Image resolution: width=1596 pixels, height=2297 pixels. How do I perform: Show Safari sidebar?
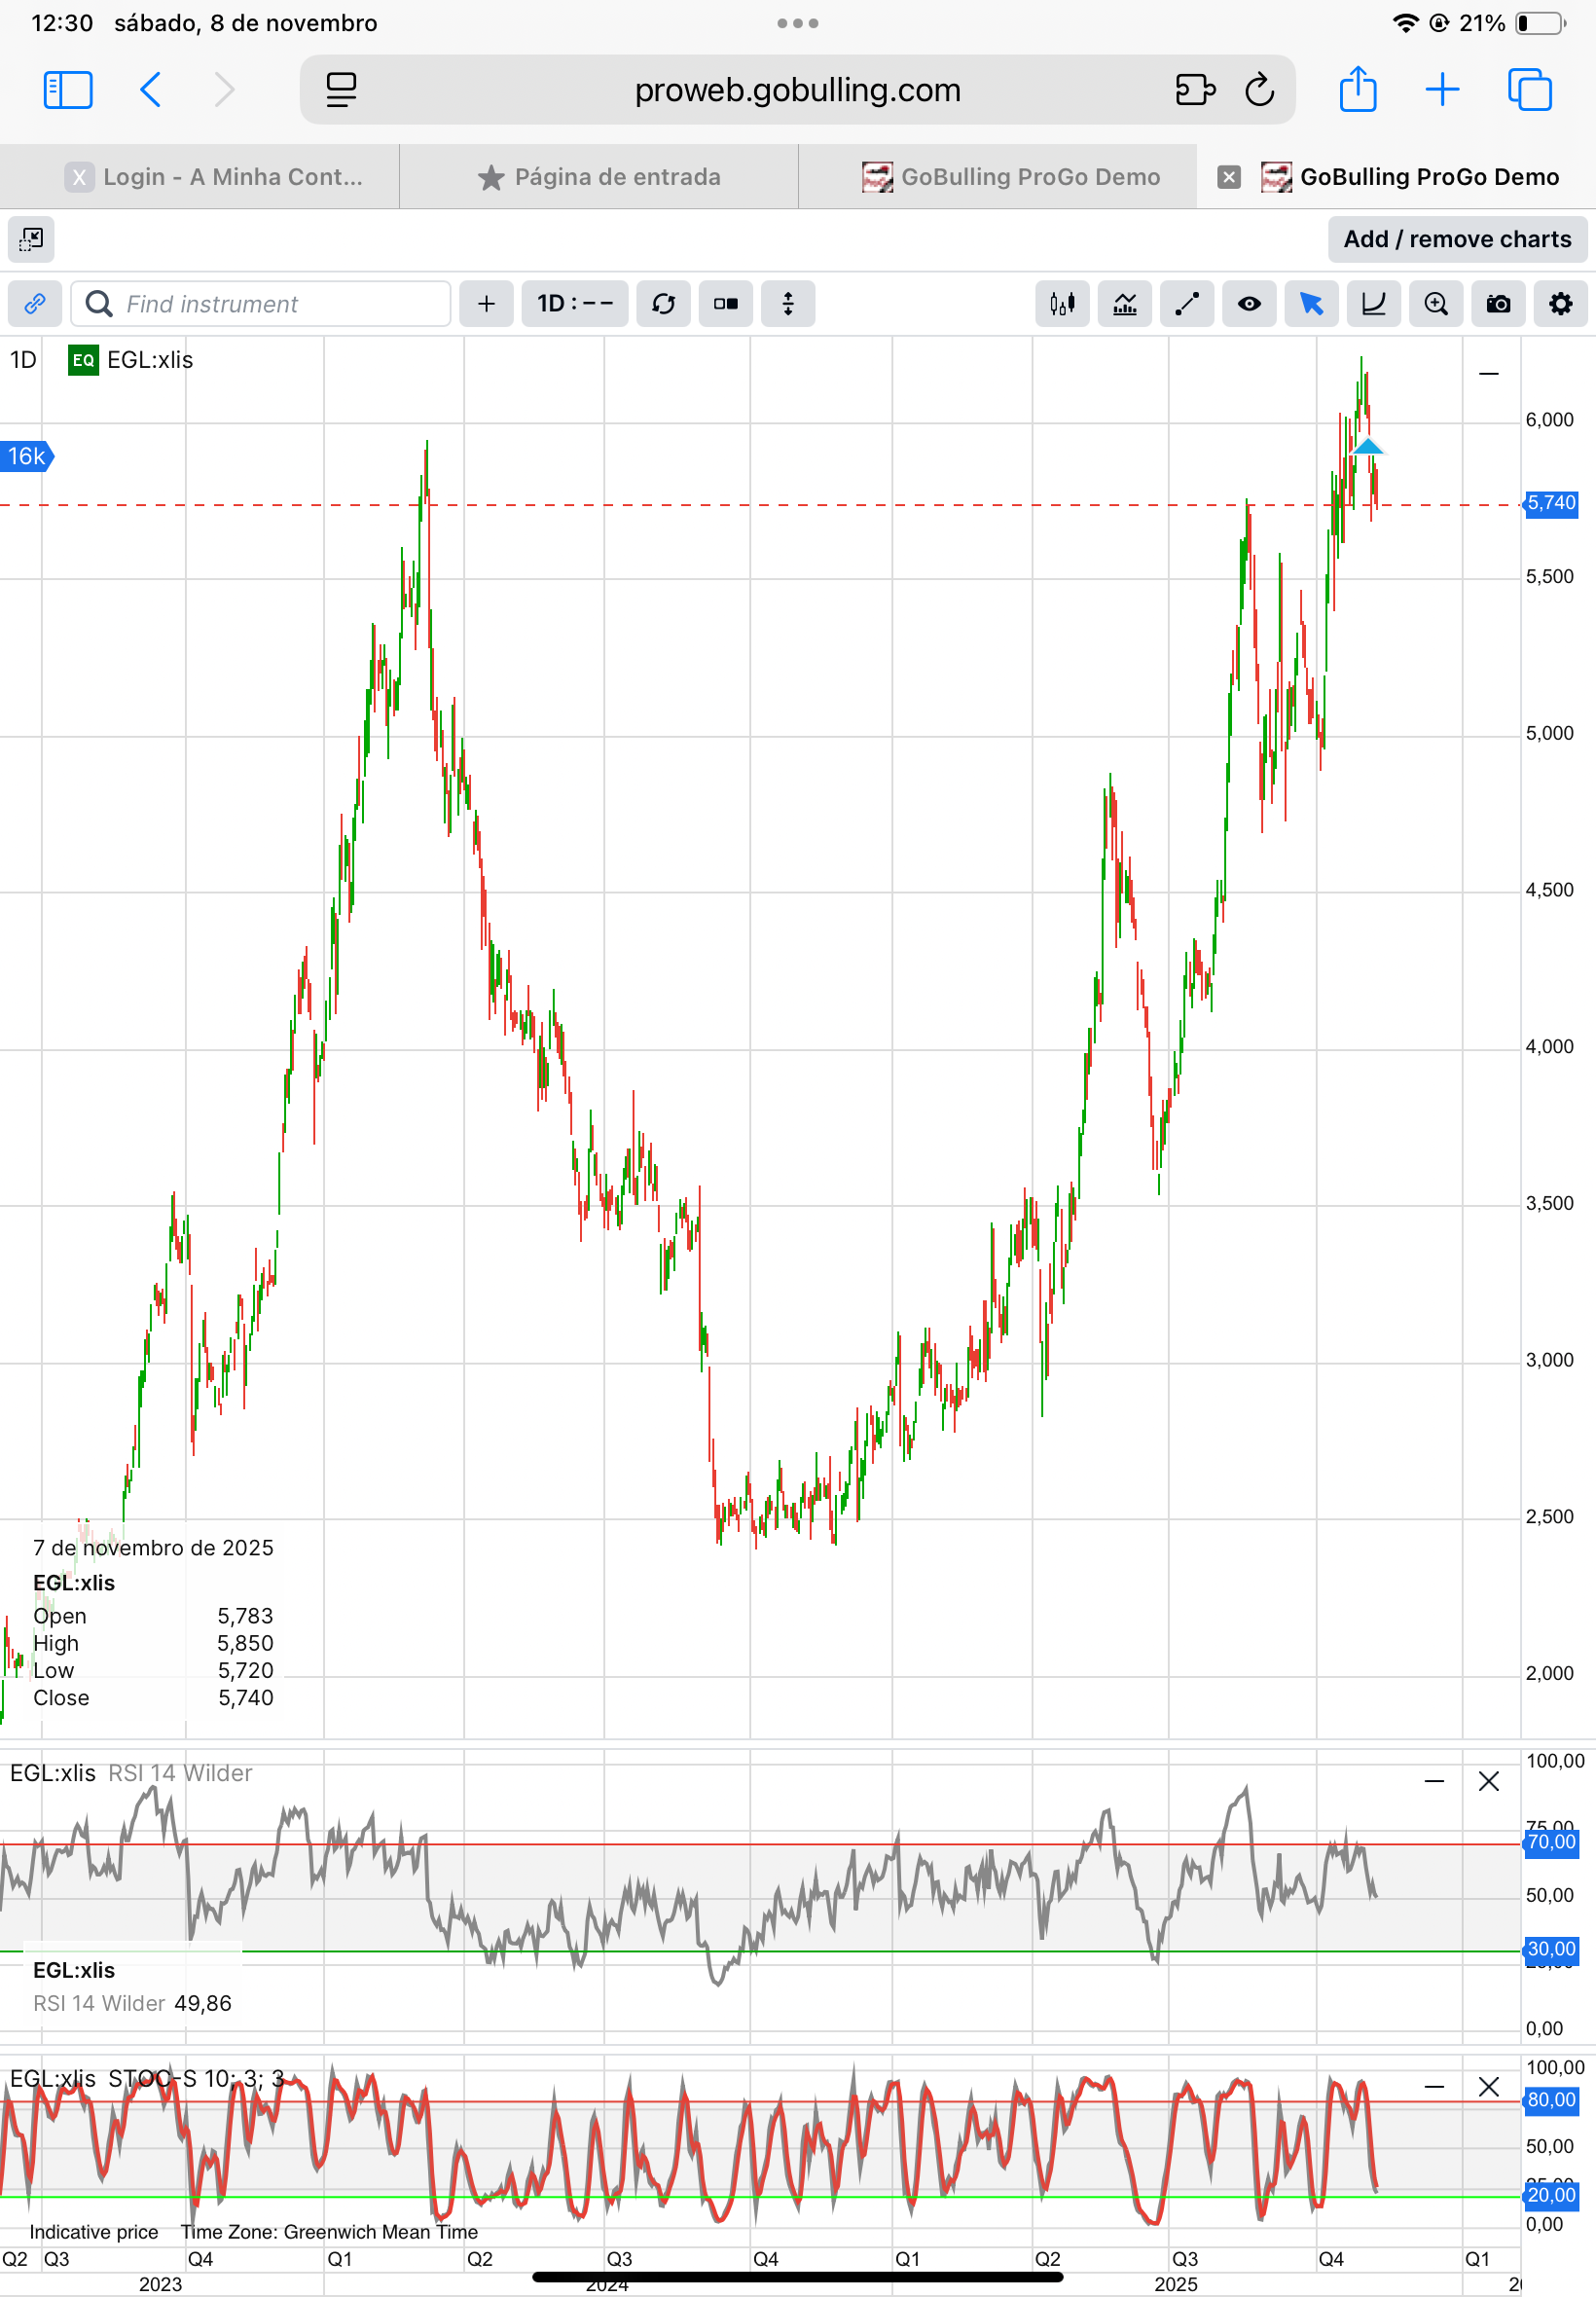click(68, 90)
